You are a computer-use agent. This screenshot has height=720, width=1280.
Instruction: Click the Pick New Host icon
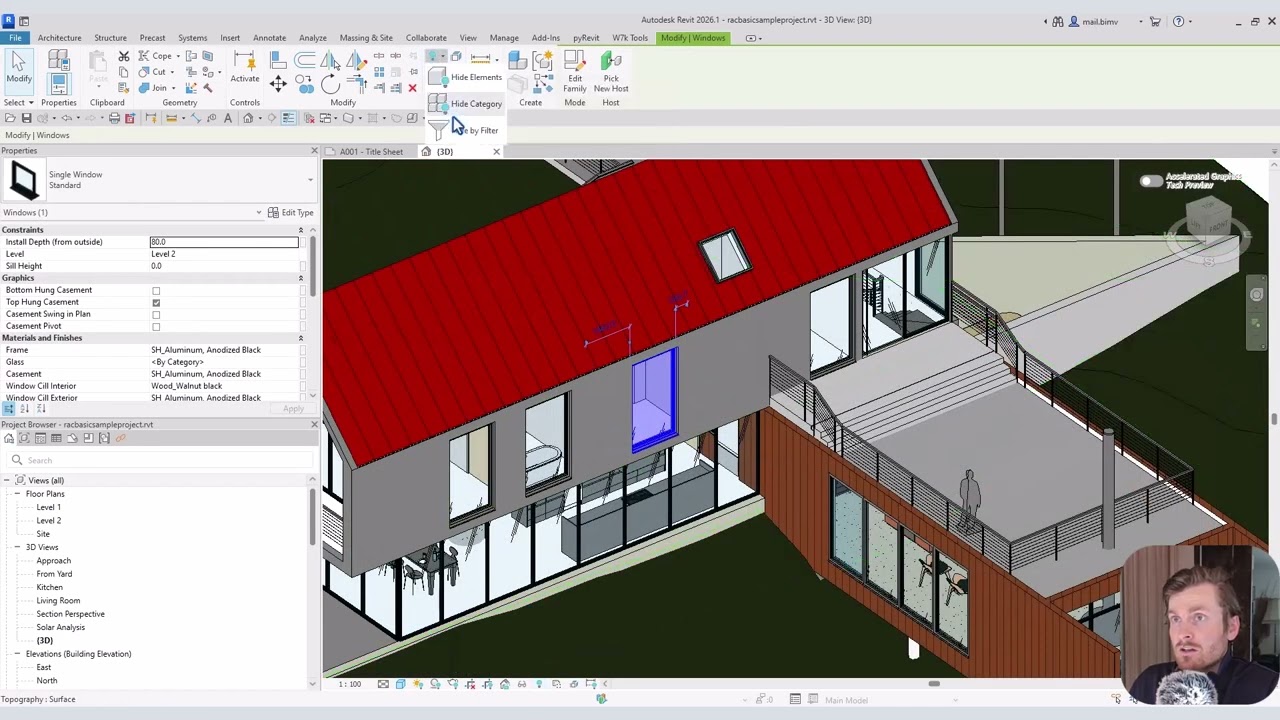[611, 71]
